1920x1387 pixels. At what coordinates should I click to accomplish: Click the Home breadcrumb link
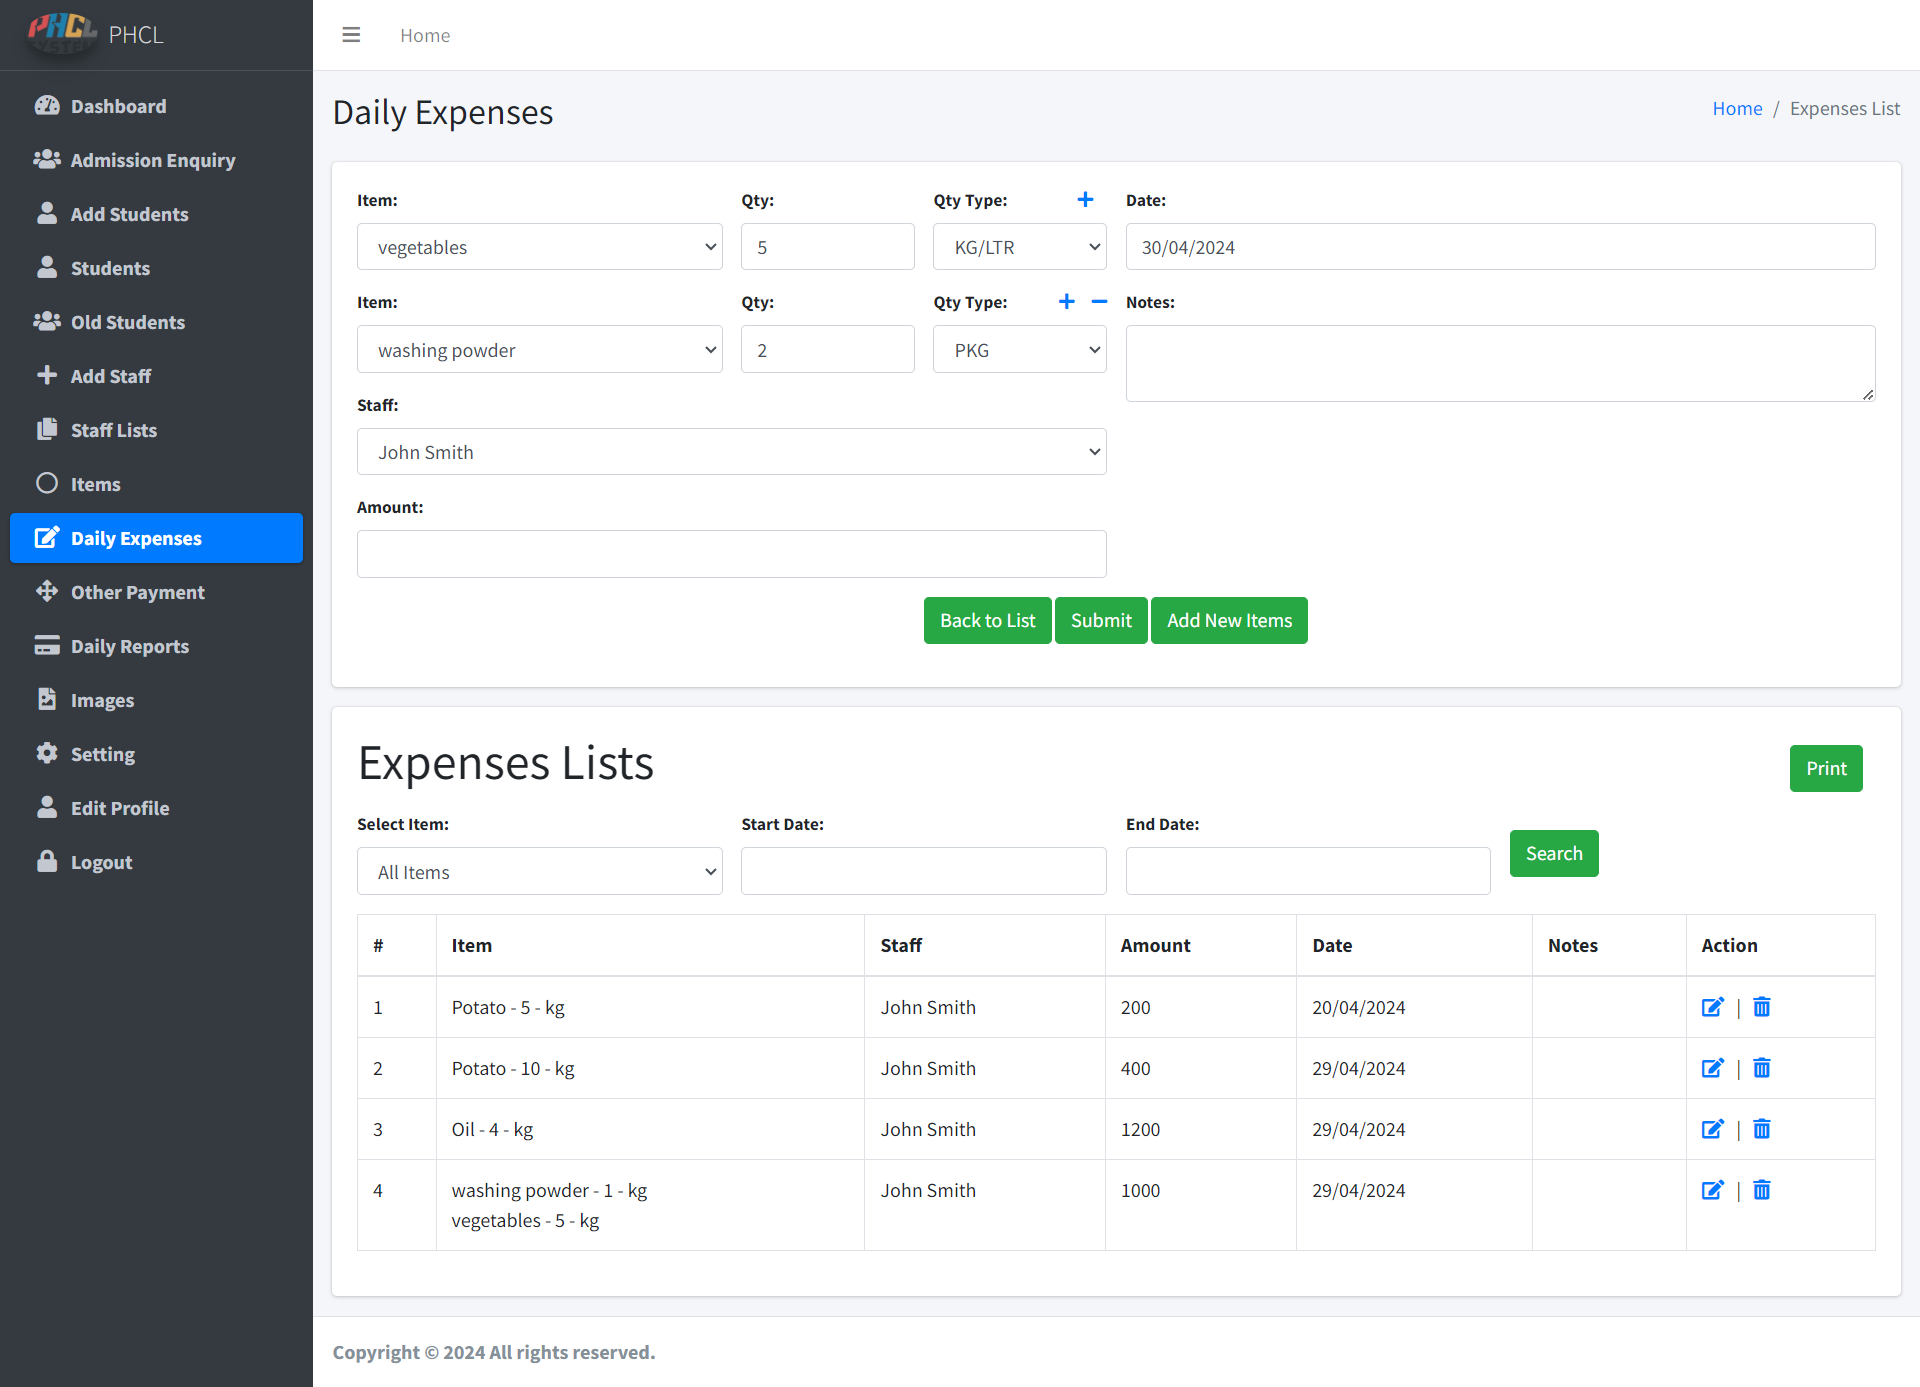click(1737, 108)
